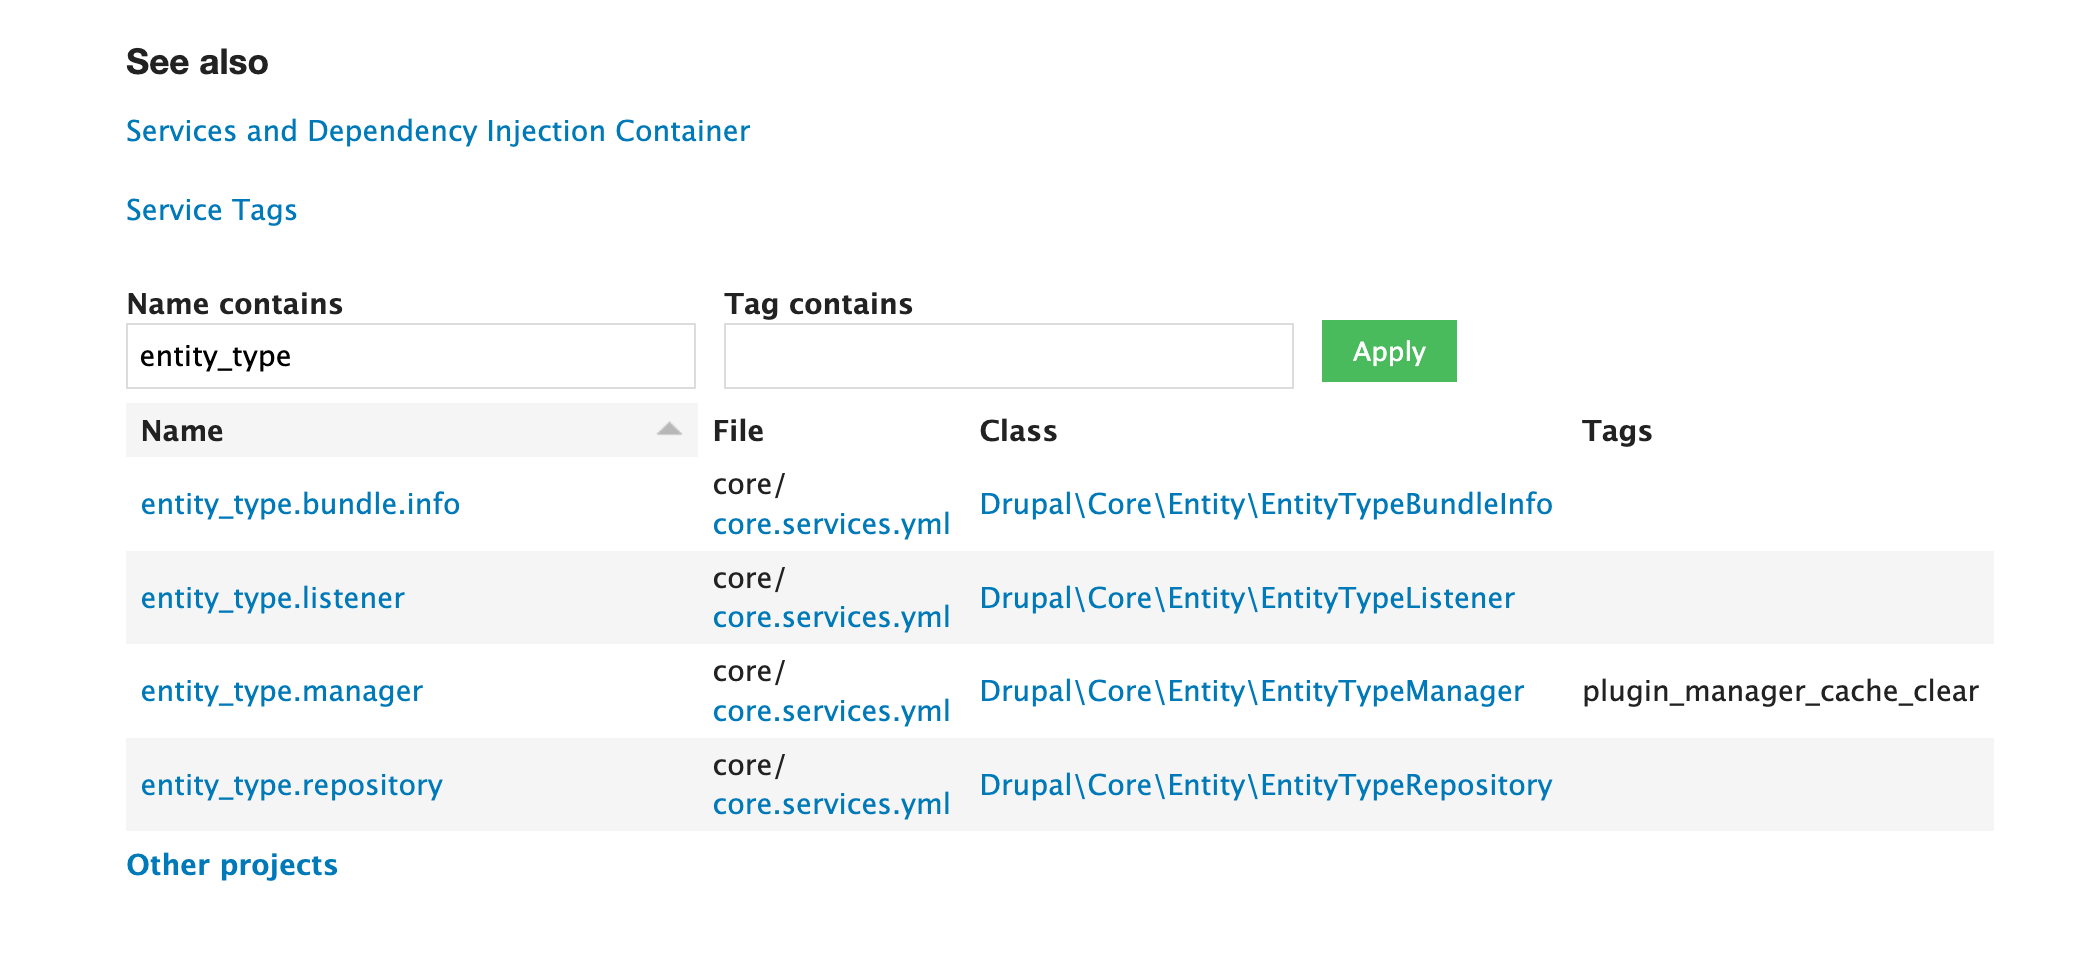Click the File column header
The width and height of the screenshot is (2090, 954).
(x=738, y=431)
